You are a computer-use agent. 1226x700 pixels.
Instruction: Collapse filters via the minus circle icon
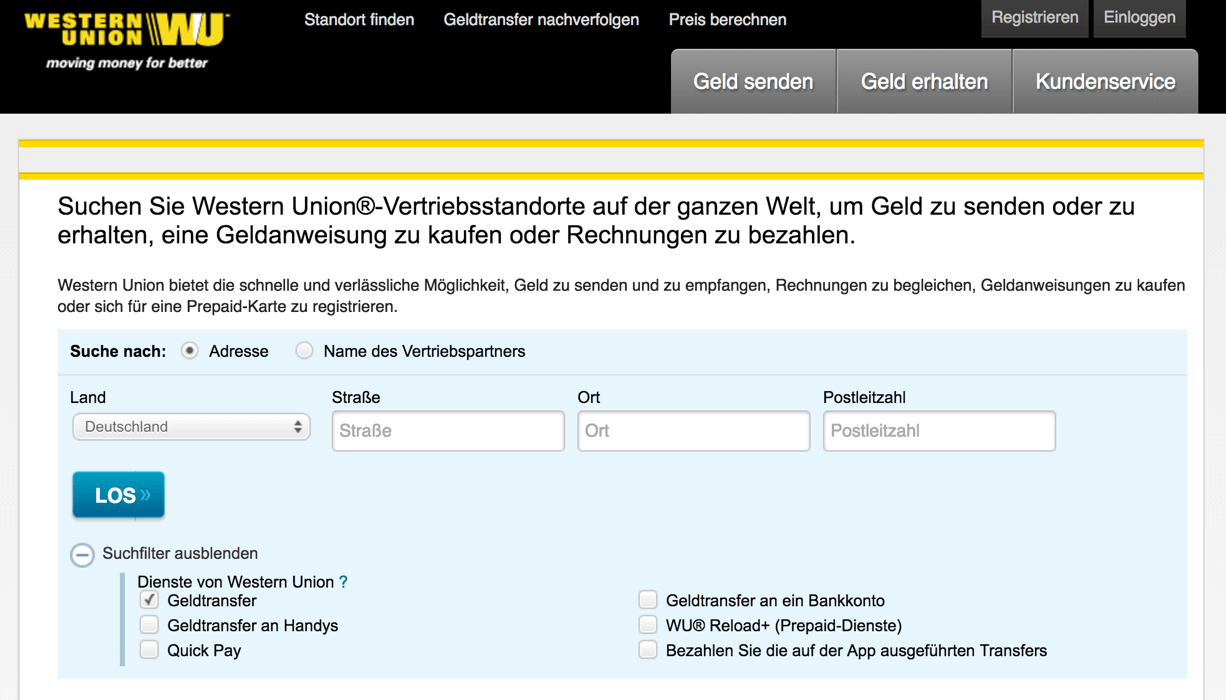[x=82, y=554]
